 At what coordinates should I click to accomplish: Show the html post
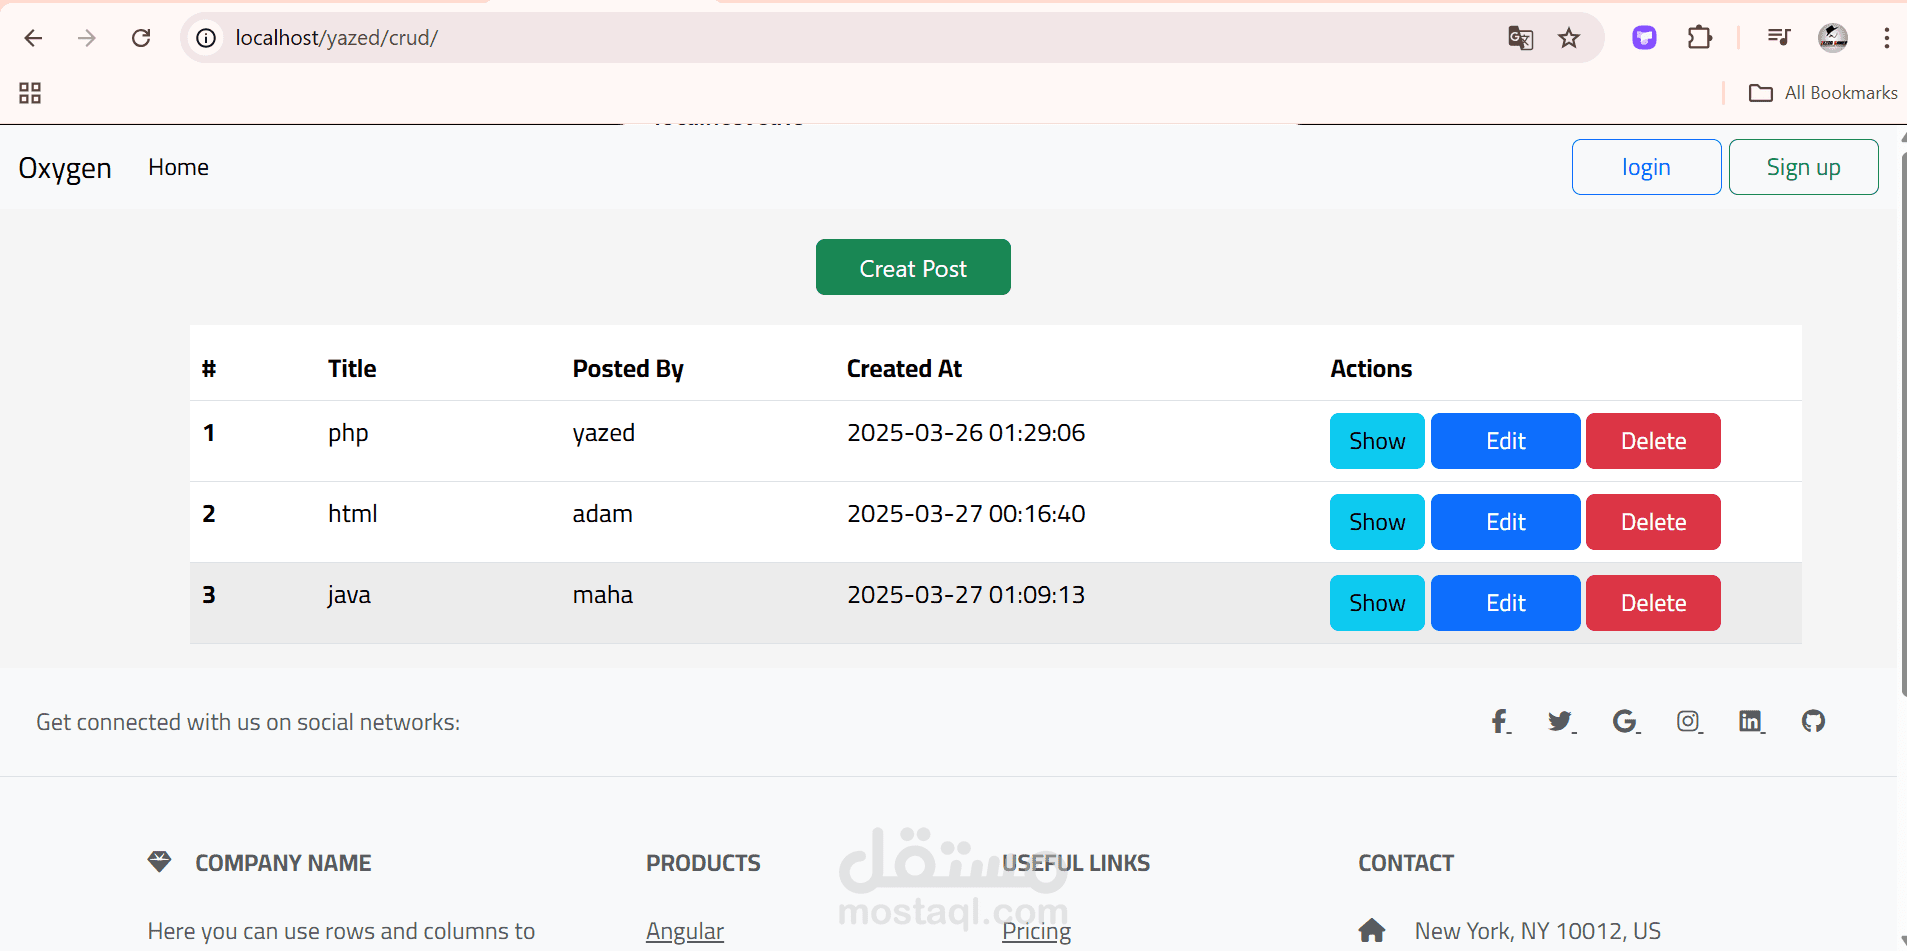[x=1377, y=522]
